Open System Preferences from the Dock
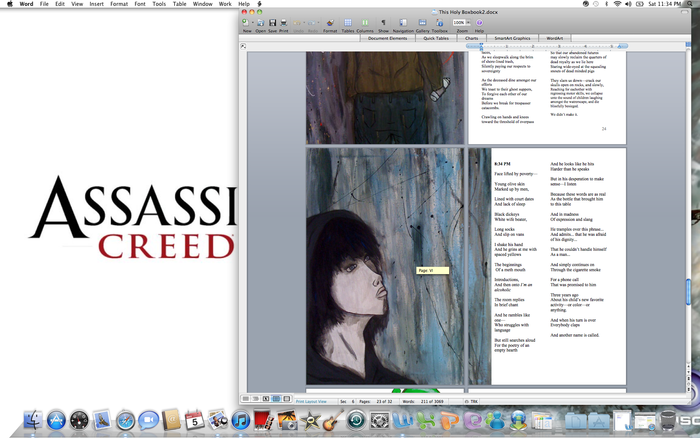Image resolution: width=700 pixels, height=438 pixels. coord(379,420)
